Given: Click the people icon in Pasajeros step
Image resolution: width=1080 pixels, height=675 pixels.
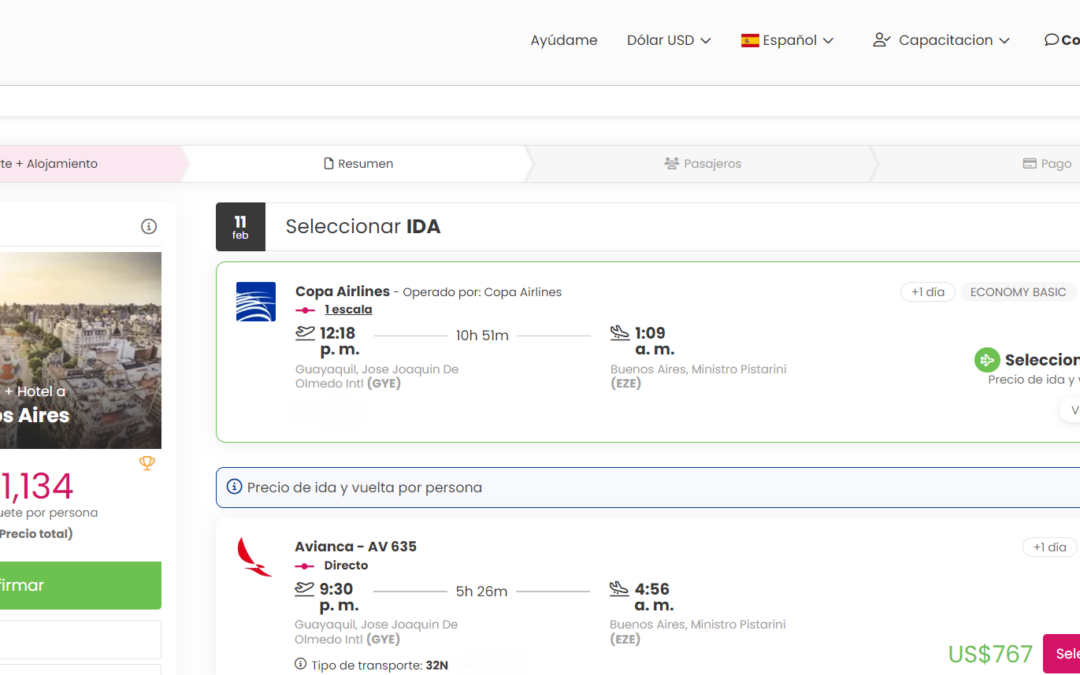Looking at the screenshot, I should (x=672, y=163).
